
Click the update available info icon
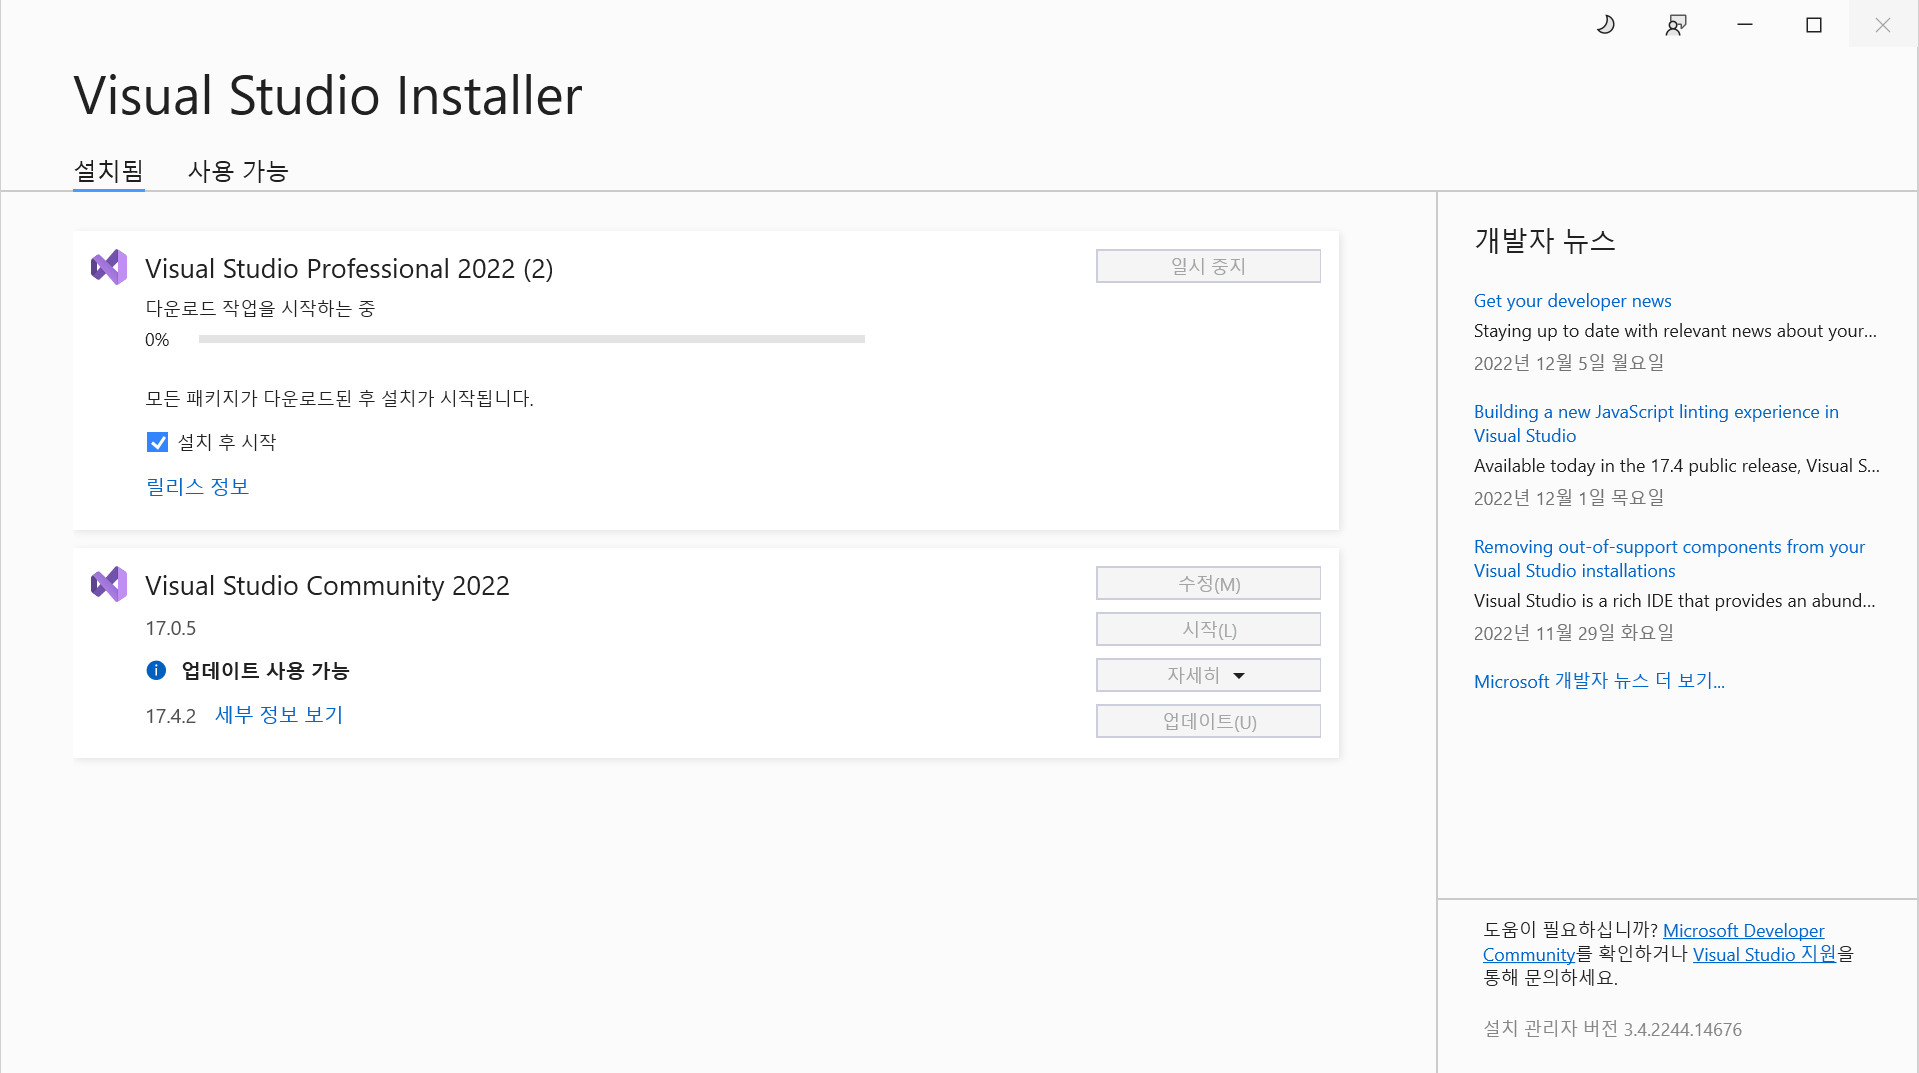(x=156, y=670)
